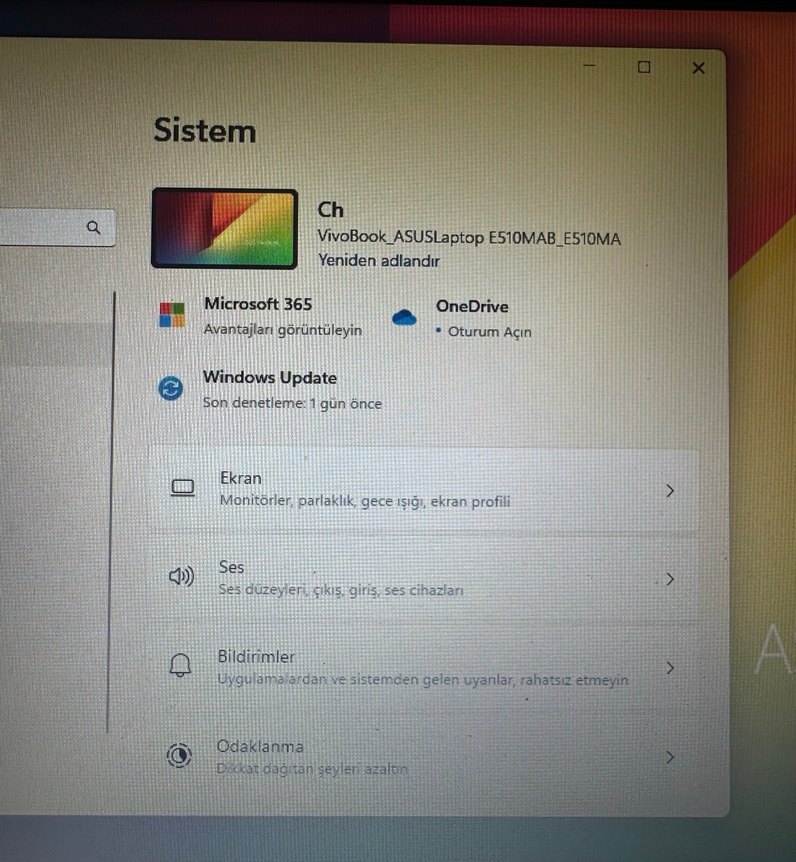Click VivoBook_ASUSLaptop E510MAB_E510MA model text
This screenshot has width=796, height=862.
pos(469,237)
